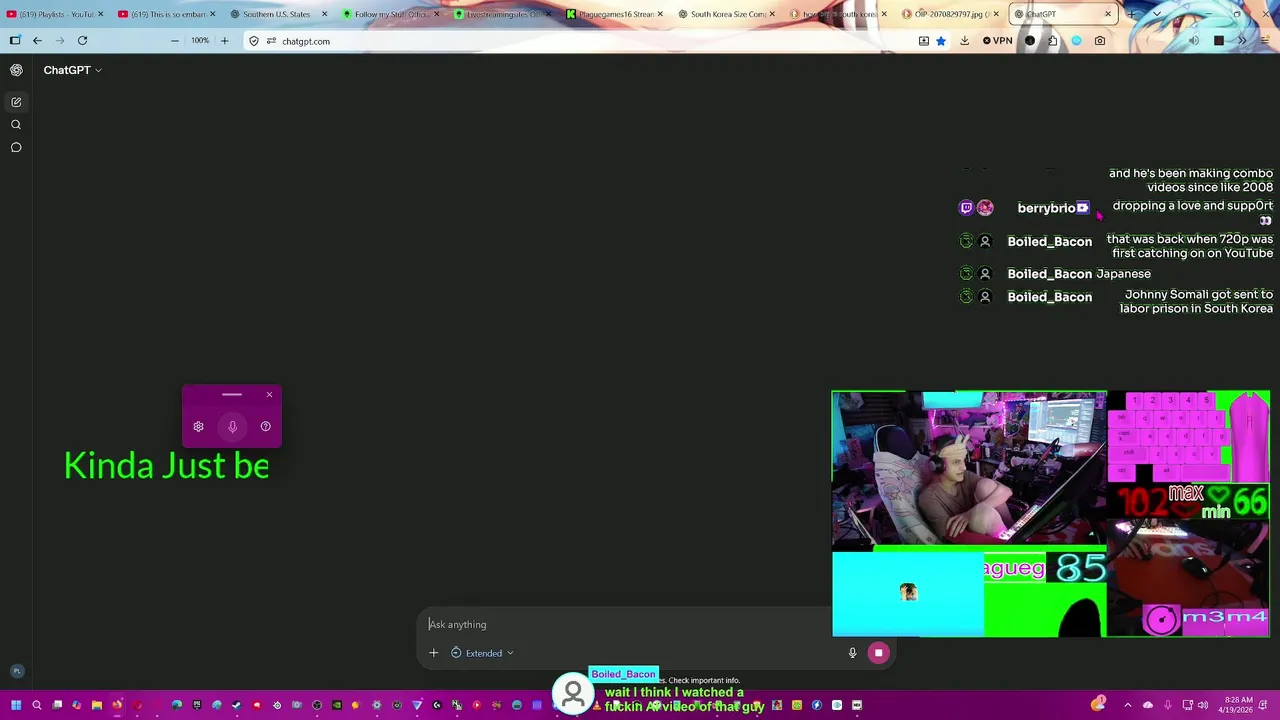
Task: Zoom in with the plus button next to 100%
Action: click(x=224, y=41)
